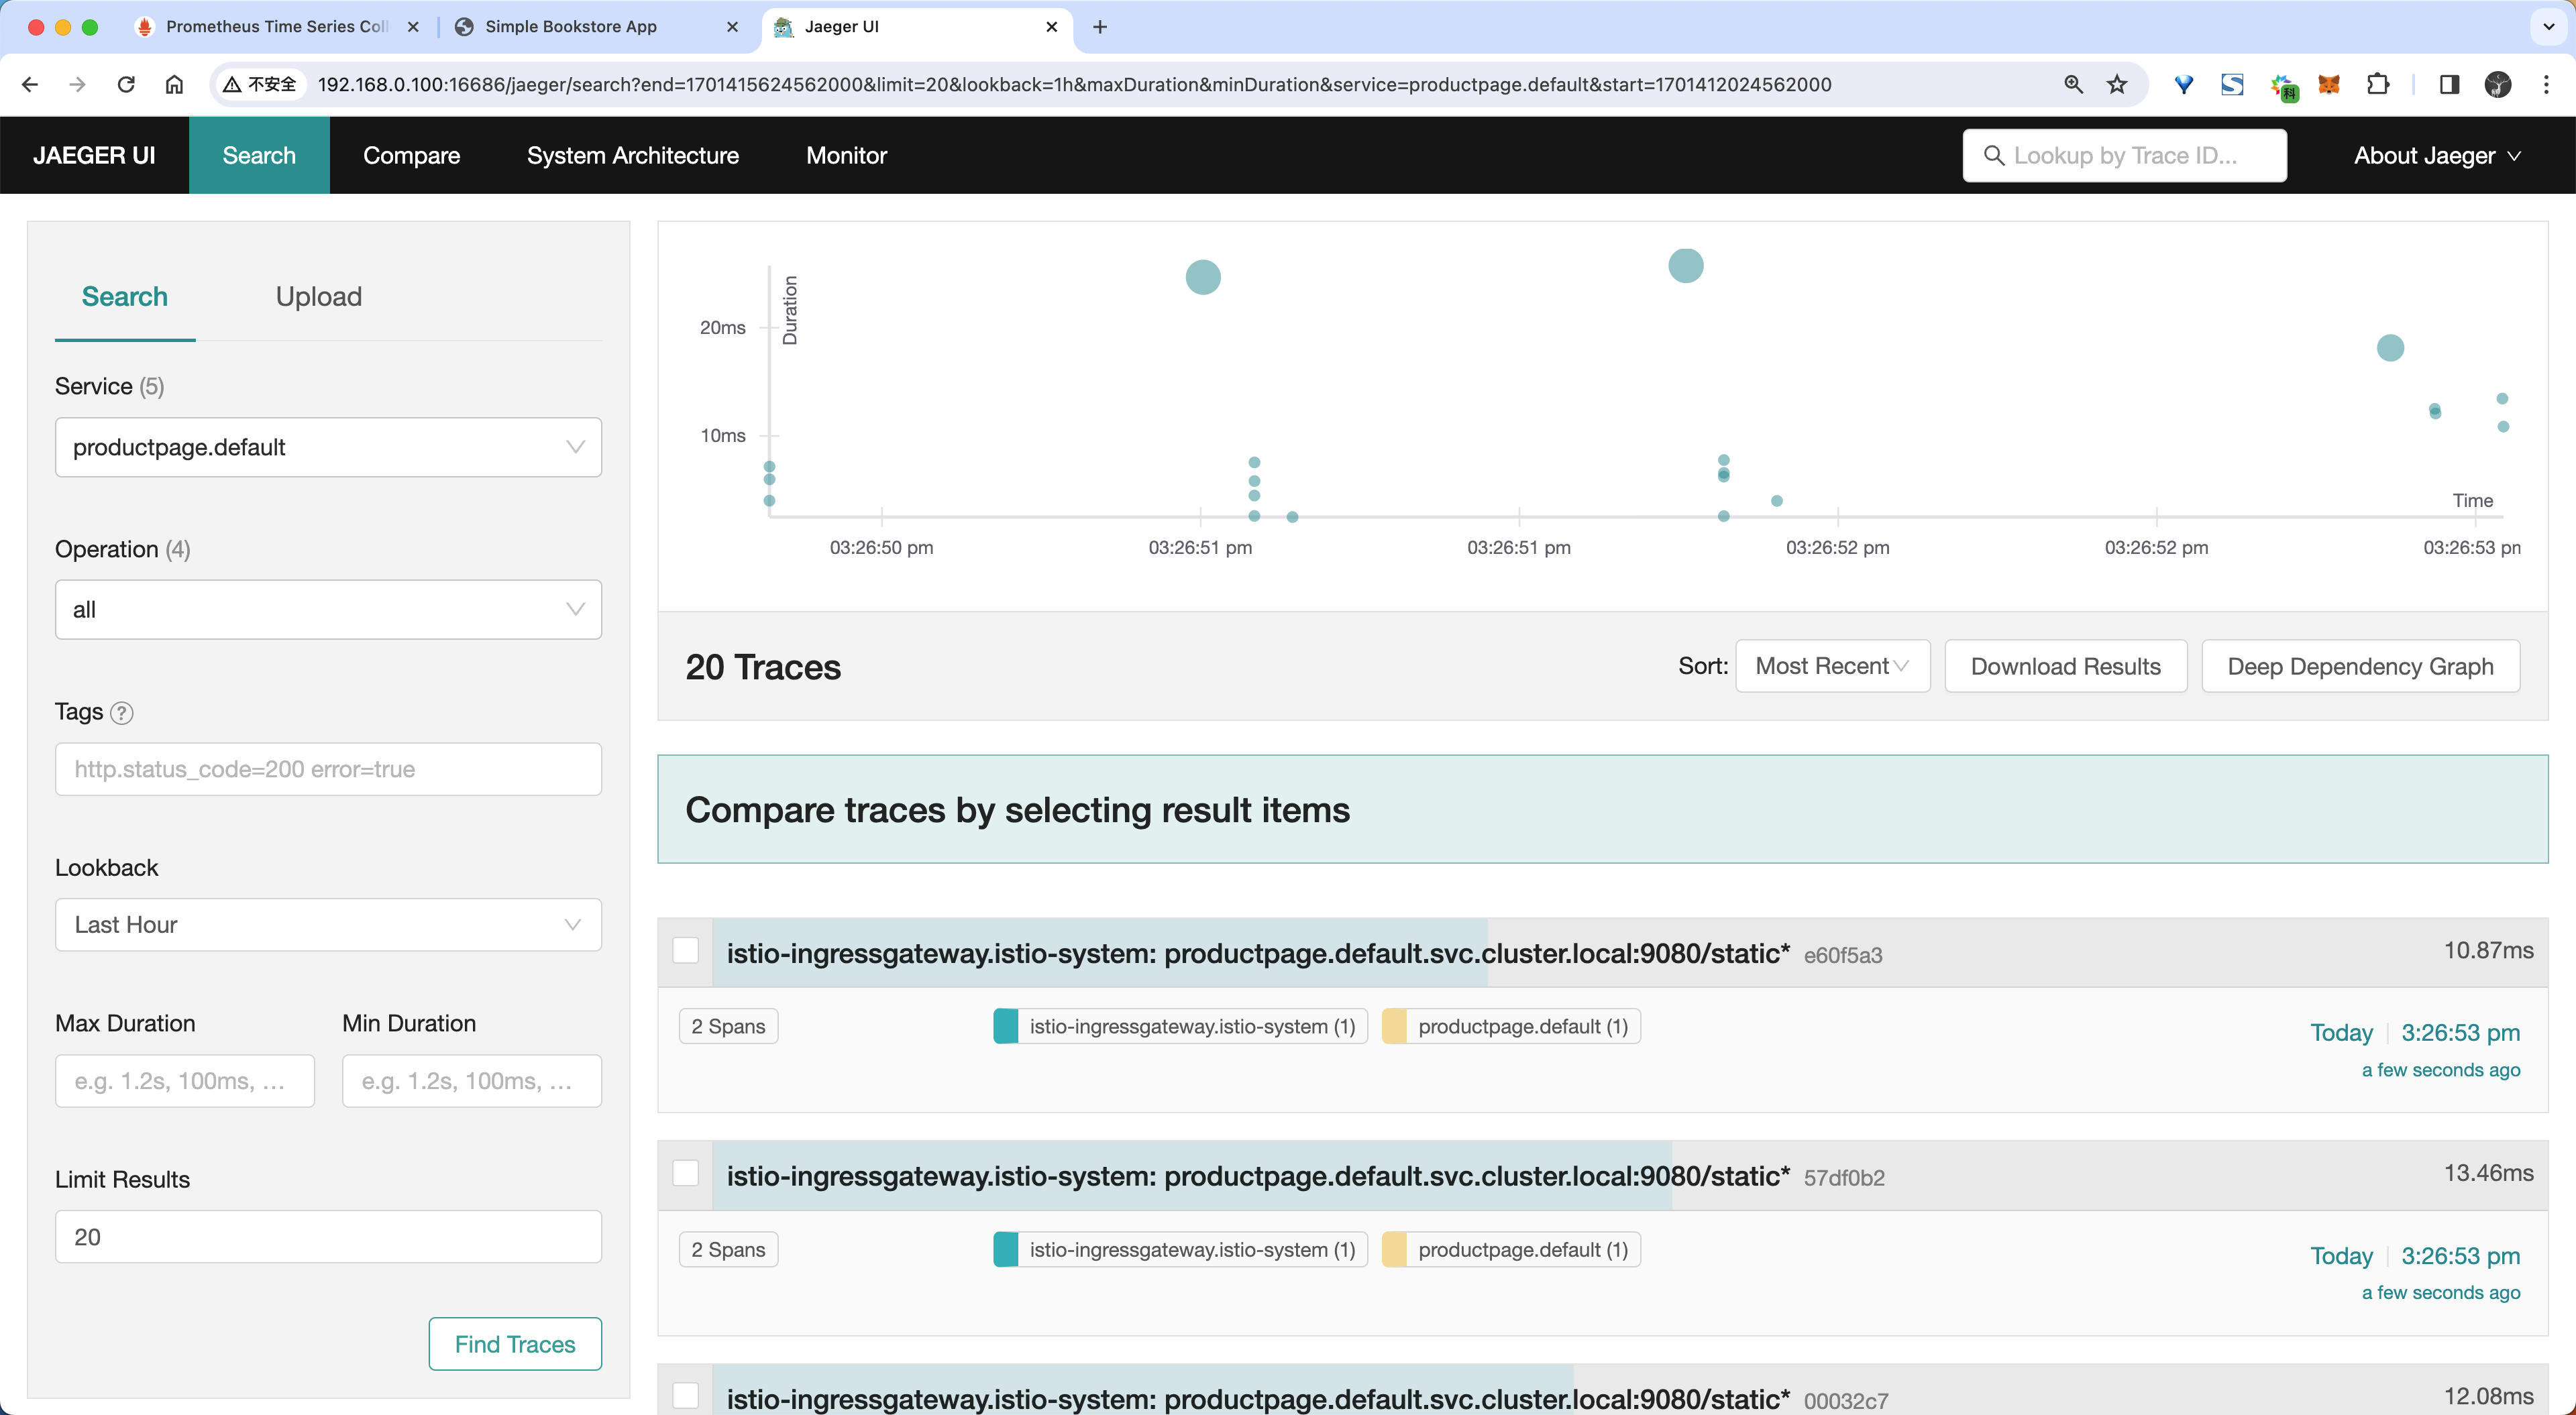Click the Tags help question mark icon

[122, 713]
